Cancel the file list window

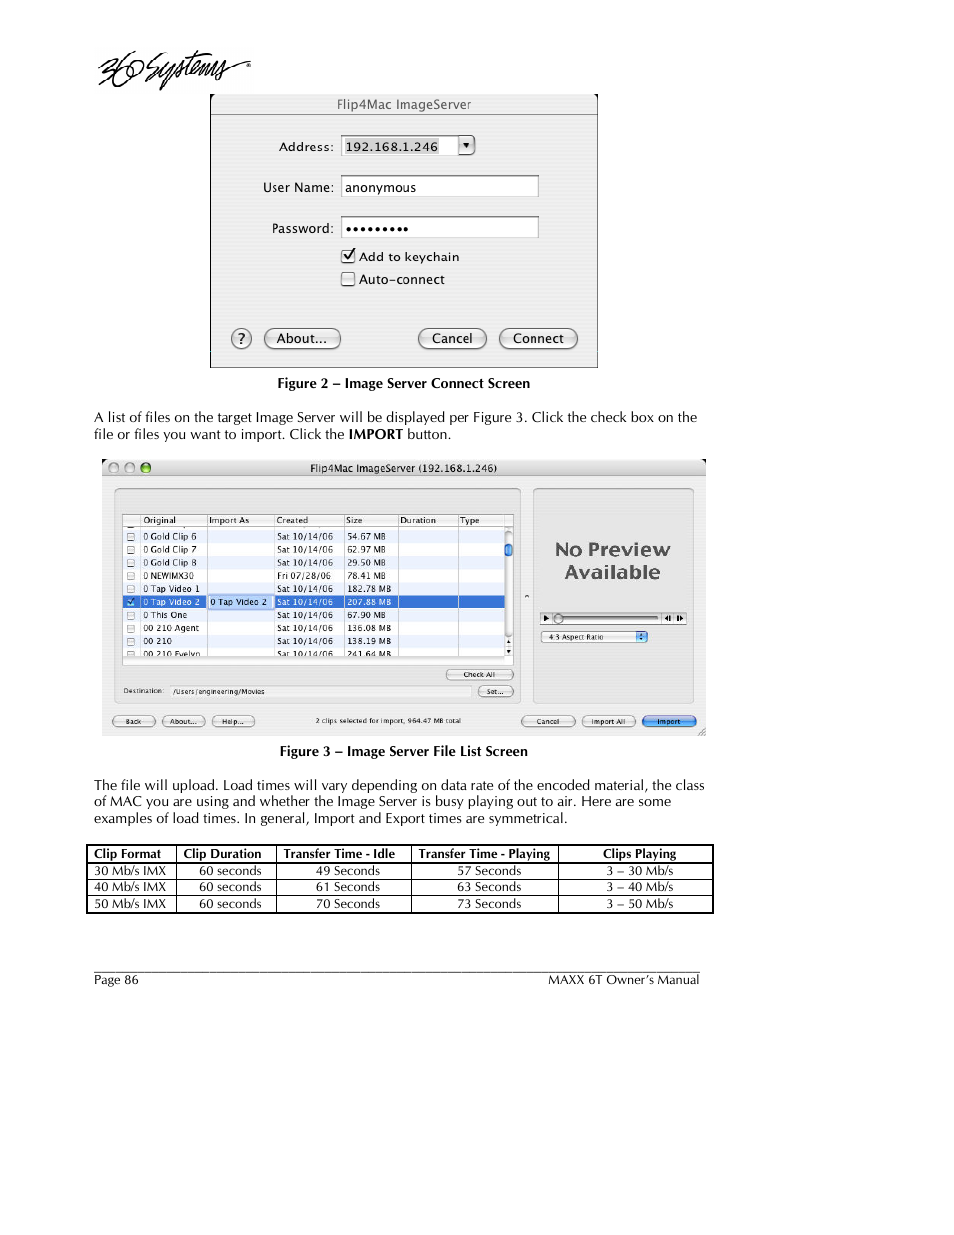[x=548, y=721]
